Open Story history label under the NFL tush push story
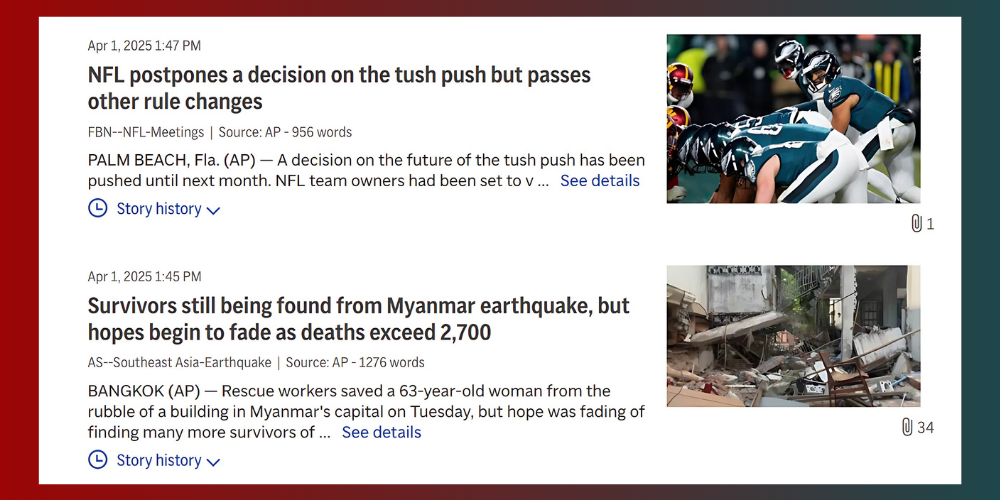1000x500 pixels. click(159, 209)
